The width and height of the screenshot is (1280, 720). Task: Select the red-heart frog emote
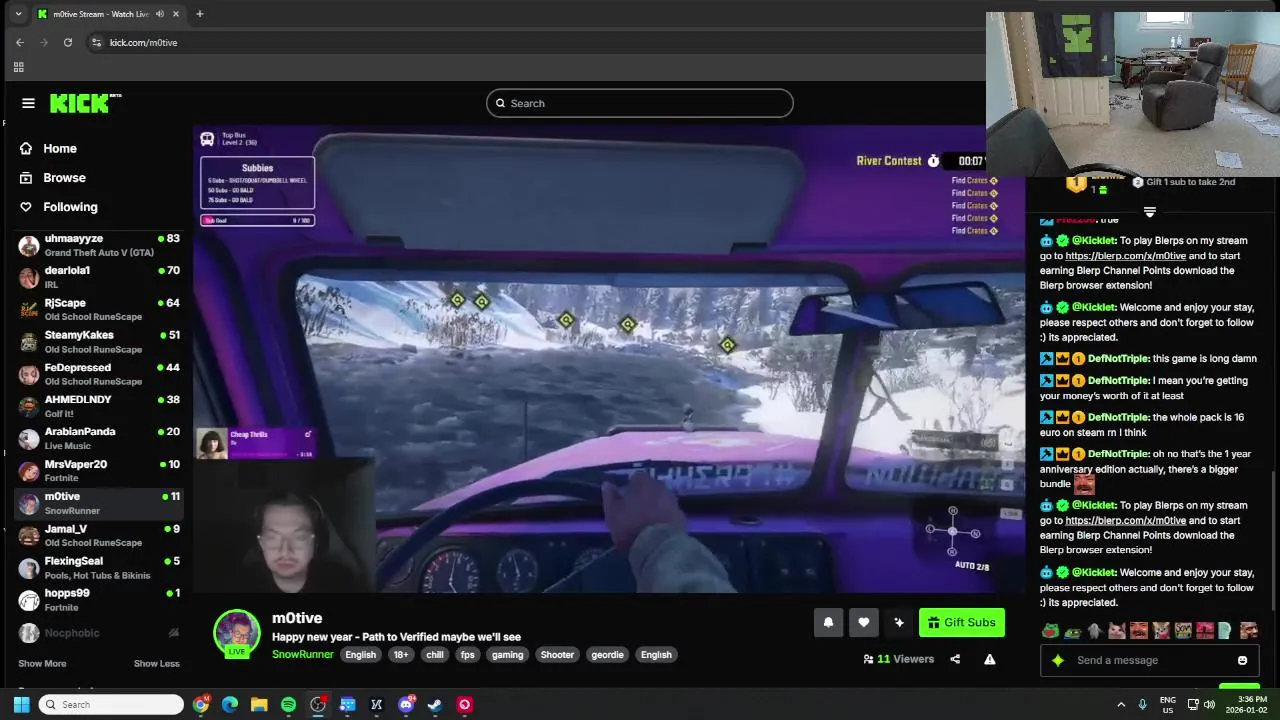(x=1050, y=630)
